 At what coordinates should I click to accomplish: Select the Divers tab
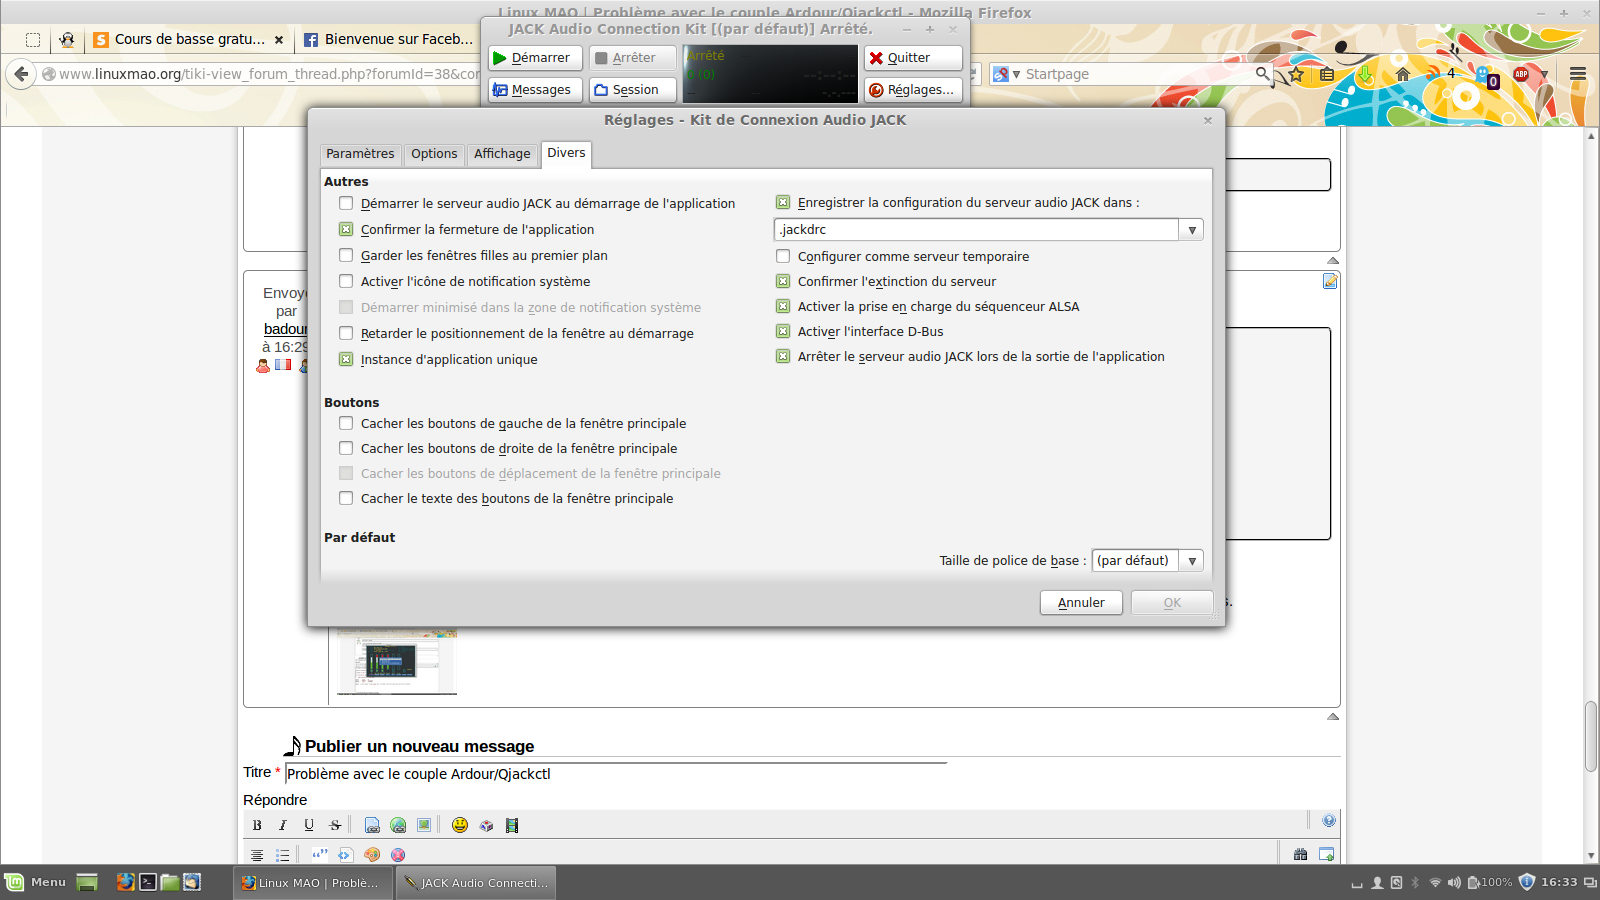(x=566, y=153)
